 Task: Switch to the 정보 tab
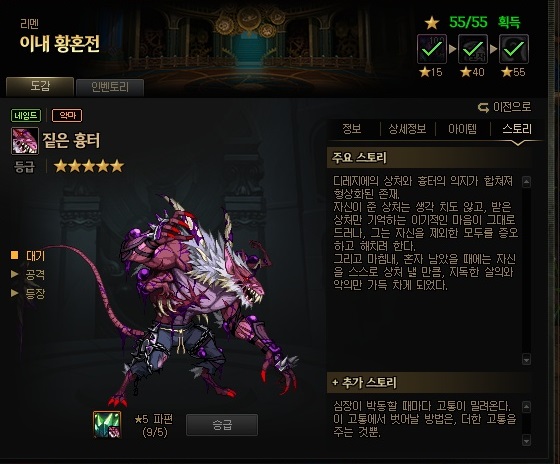coord(352,129)
